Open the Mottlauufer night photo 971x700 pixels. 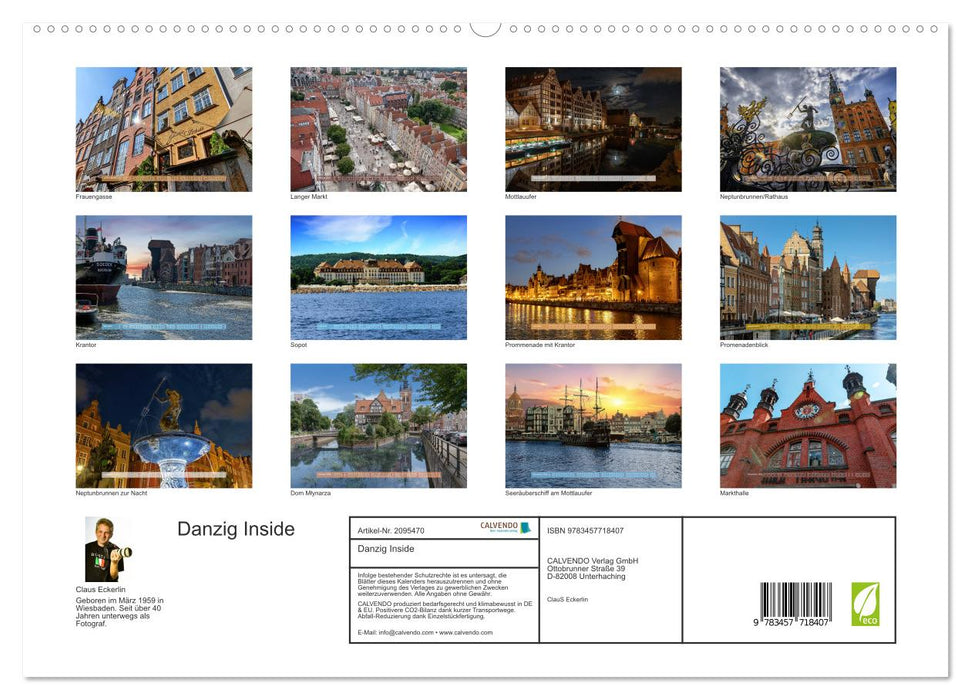pyautogui.click(x=594, y=128)
